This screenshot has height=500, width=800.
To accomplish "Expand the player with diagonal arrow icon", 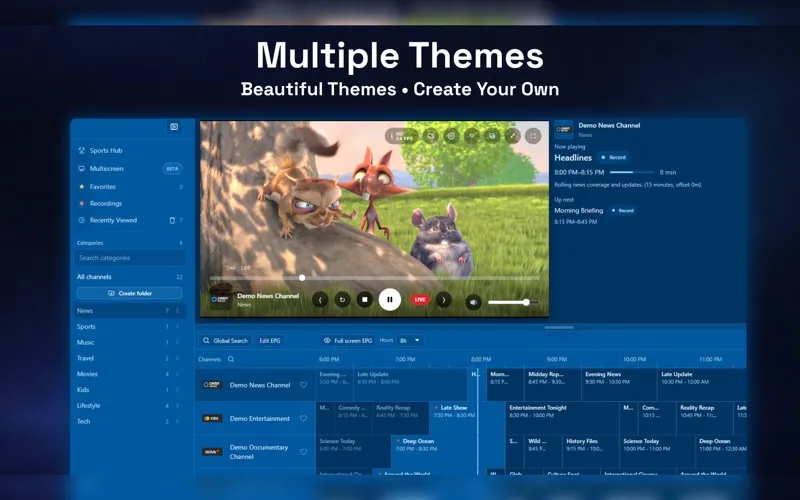I will pos(512,136).
